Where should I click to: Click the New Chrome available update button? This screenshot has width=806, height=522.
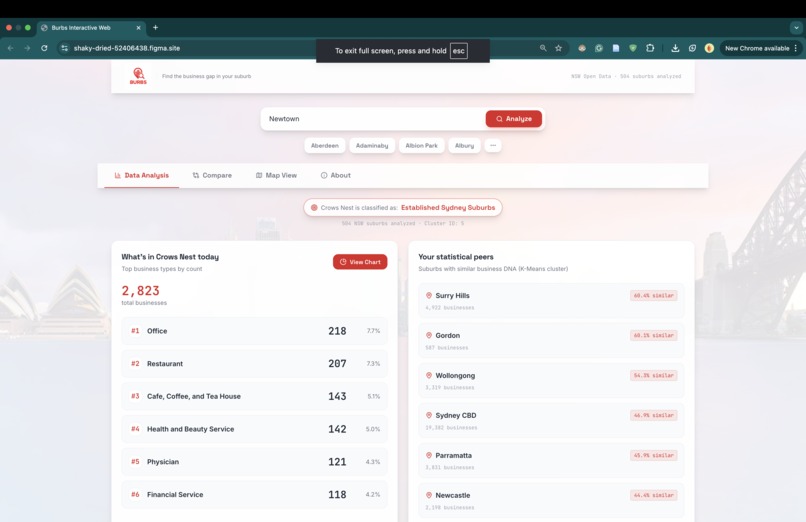(757, 48)
